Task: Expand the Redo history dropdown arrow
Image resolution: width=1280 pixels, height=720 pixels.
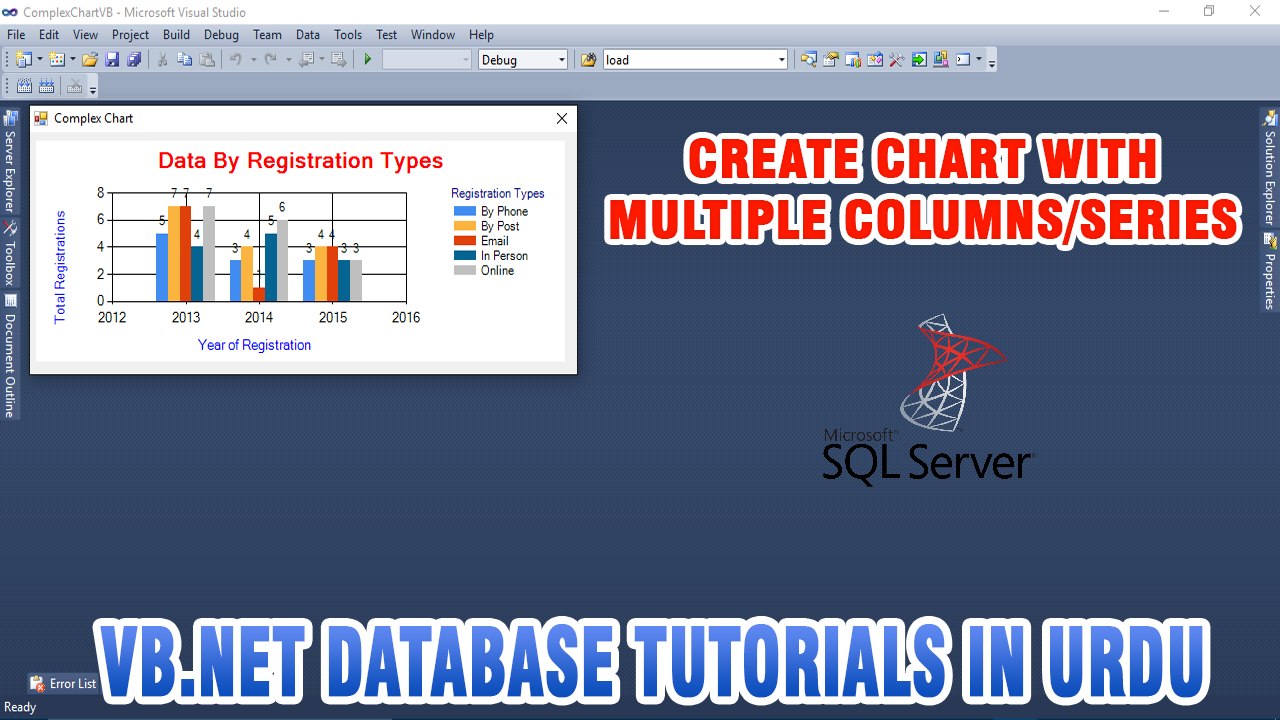Action: (x=288, y=60)
